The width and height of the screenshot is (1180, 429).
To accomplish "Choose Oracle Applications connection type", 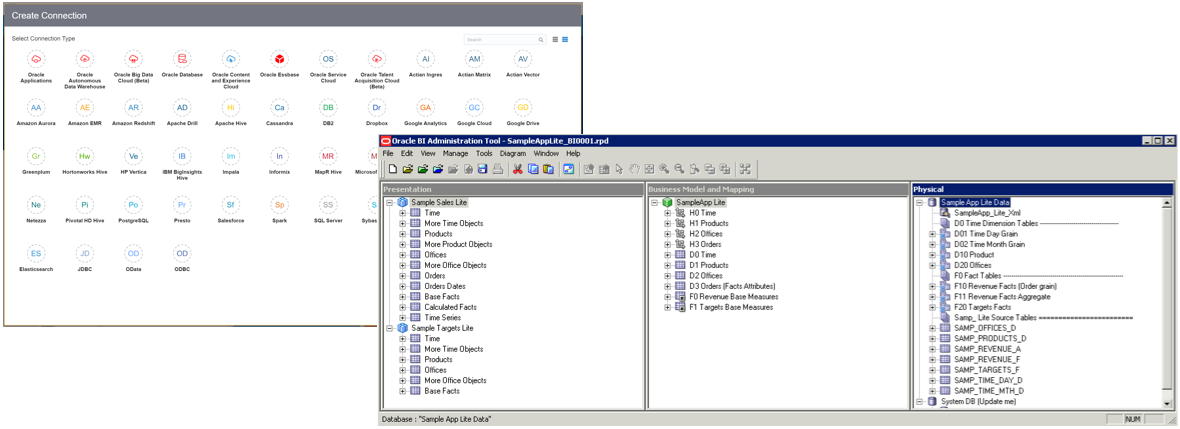I will [x=36, y=59].
